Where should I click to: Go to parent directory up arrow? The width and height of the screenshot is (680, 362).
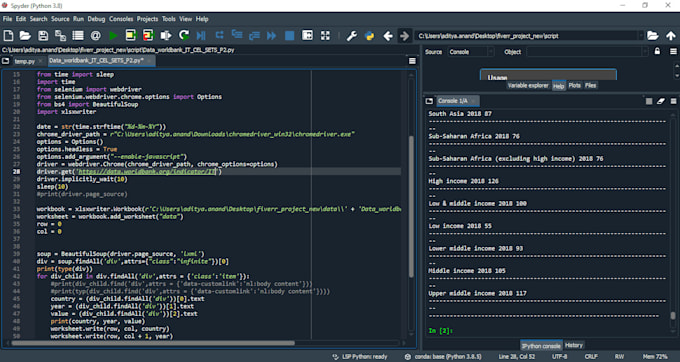pyautogui.click(x=671, y=36)
